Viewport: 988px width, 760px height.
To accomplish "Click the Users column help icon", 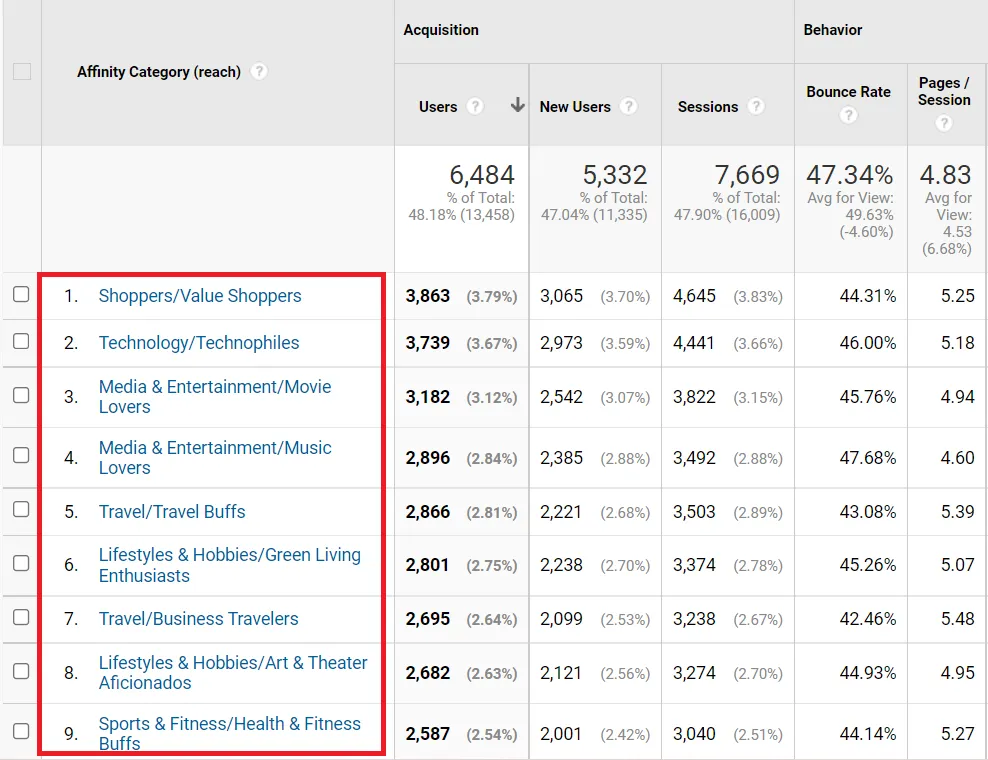I will pyautogui.click(x=475, y=107).
